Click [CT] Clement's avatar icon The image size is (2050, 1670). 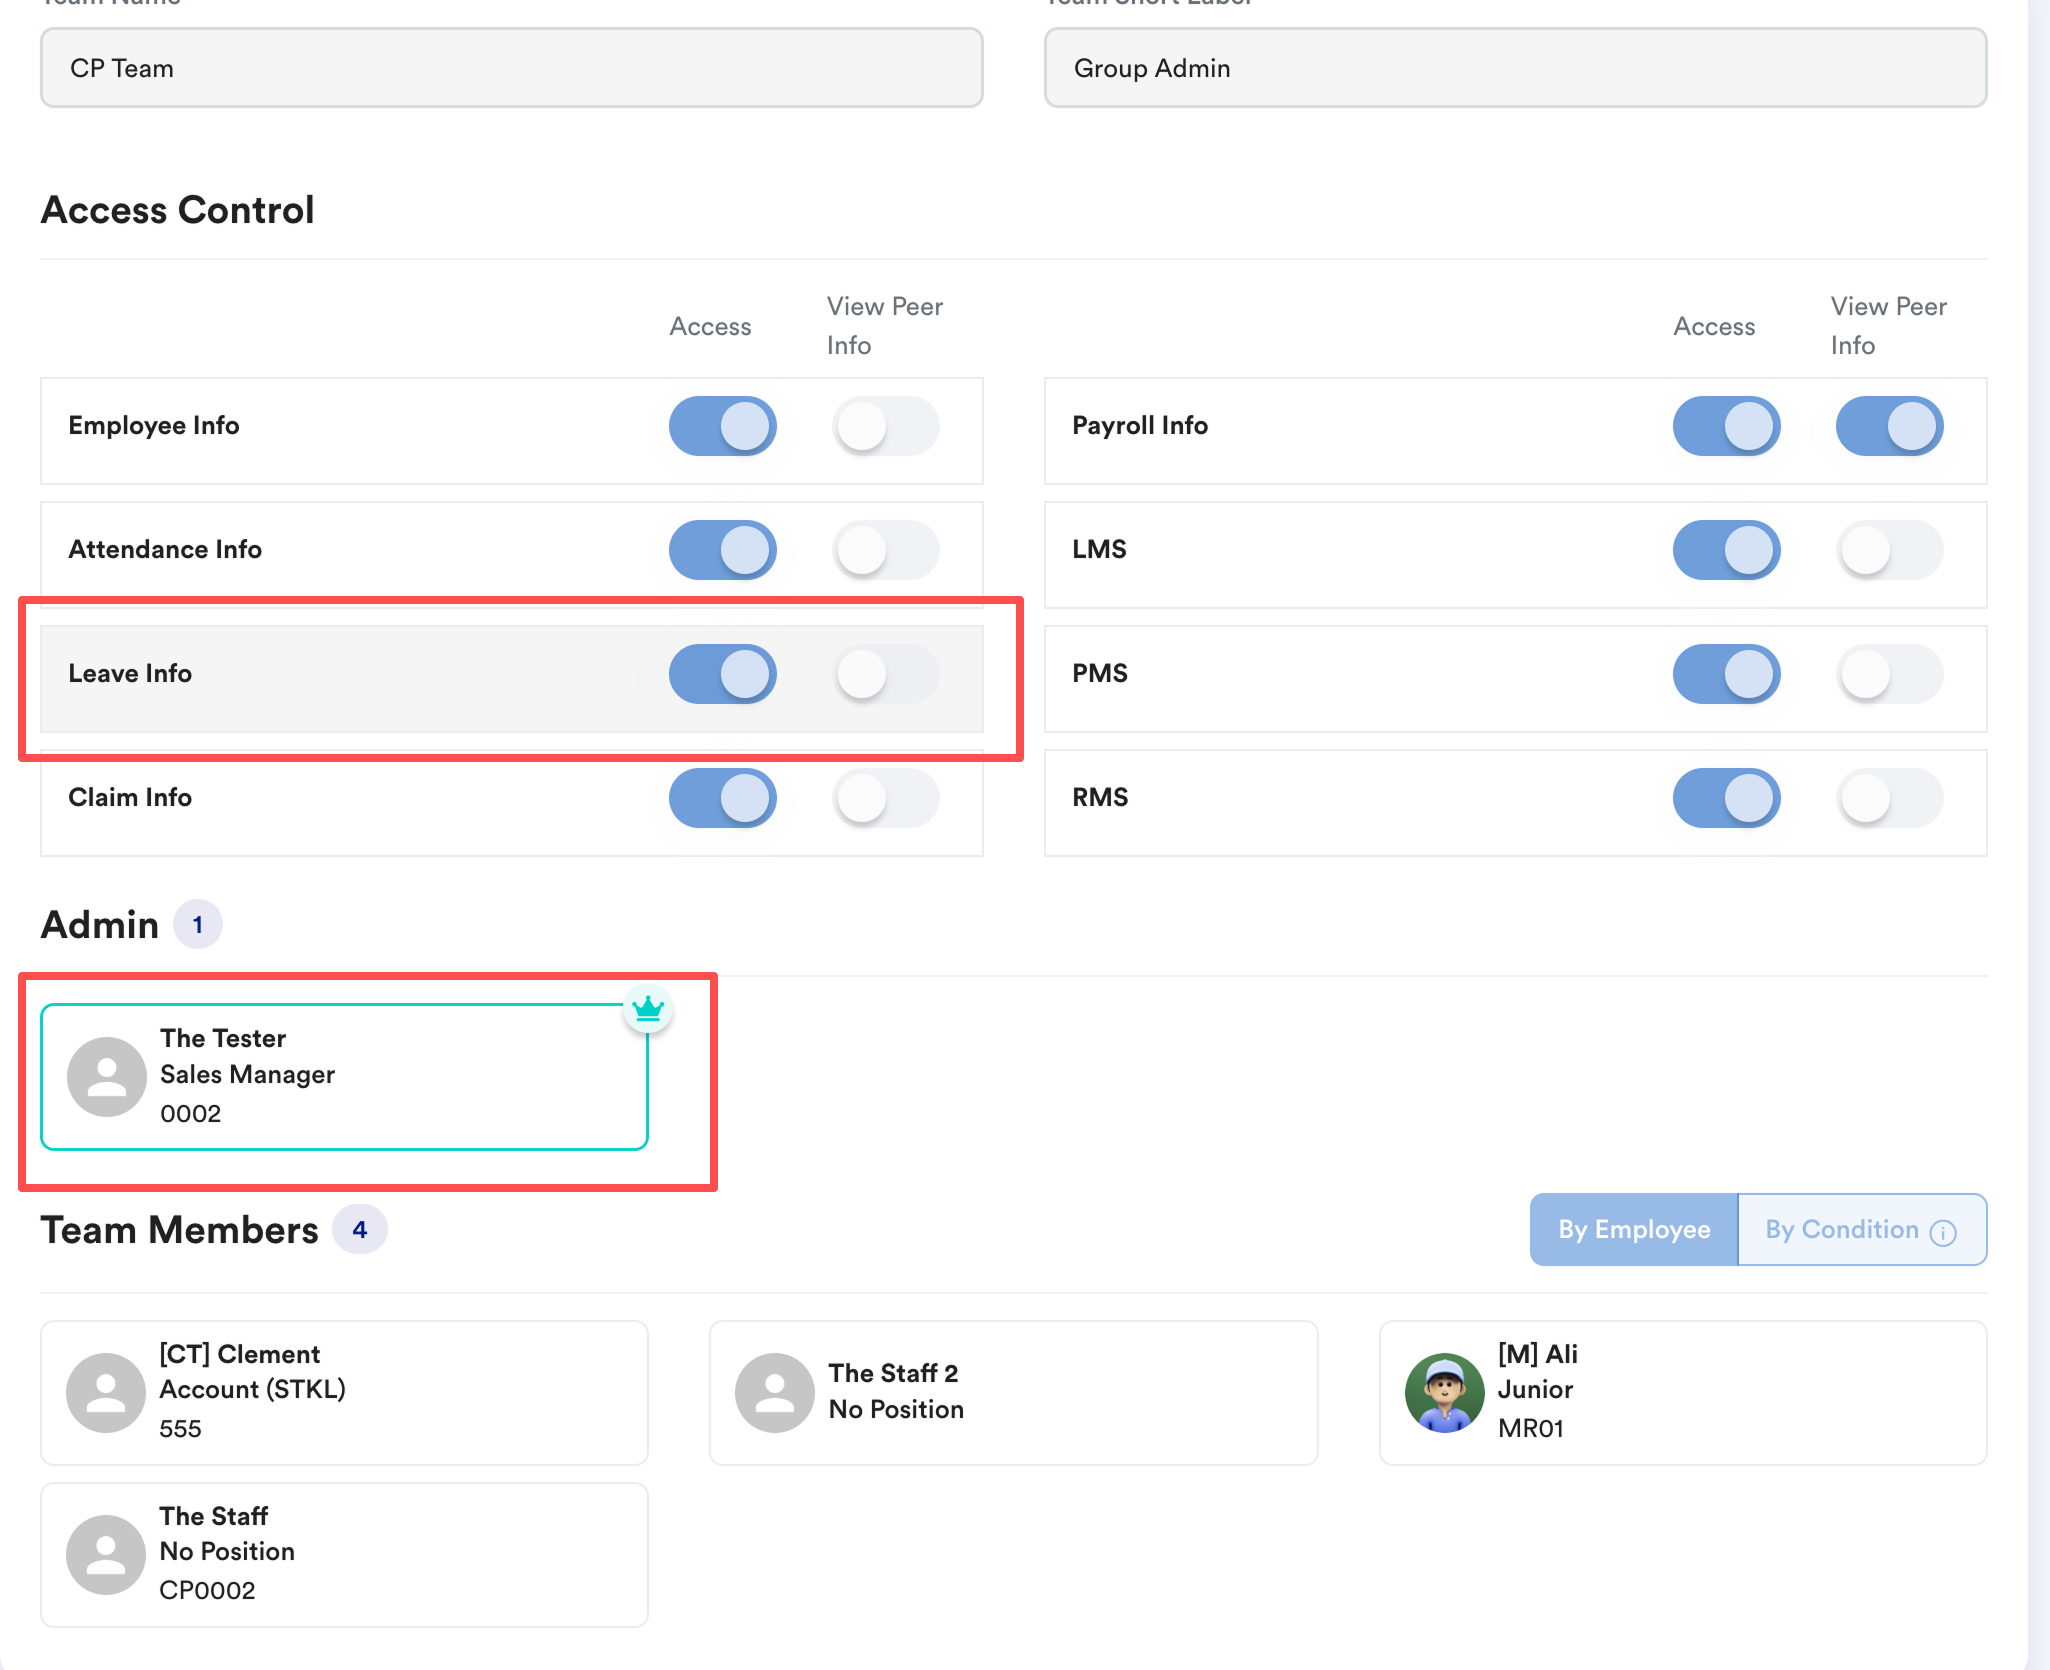[107, 1392]
